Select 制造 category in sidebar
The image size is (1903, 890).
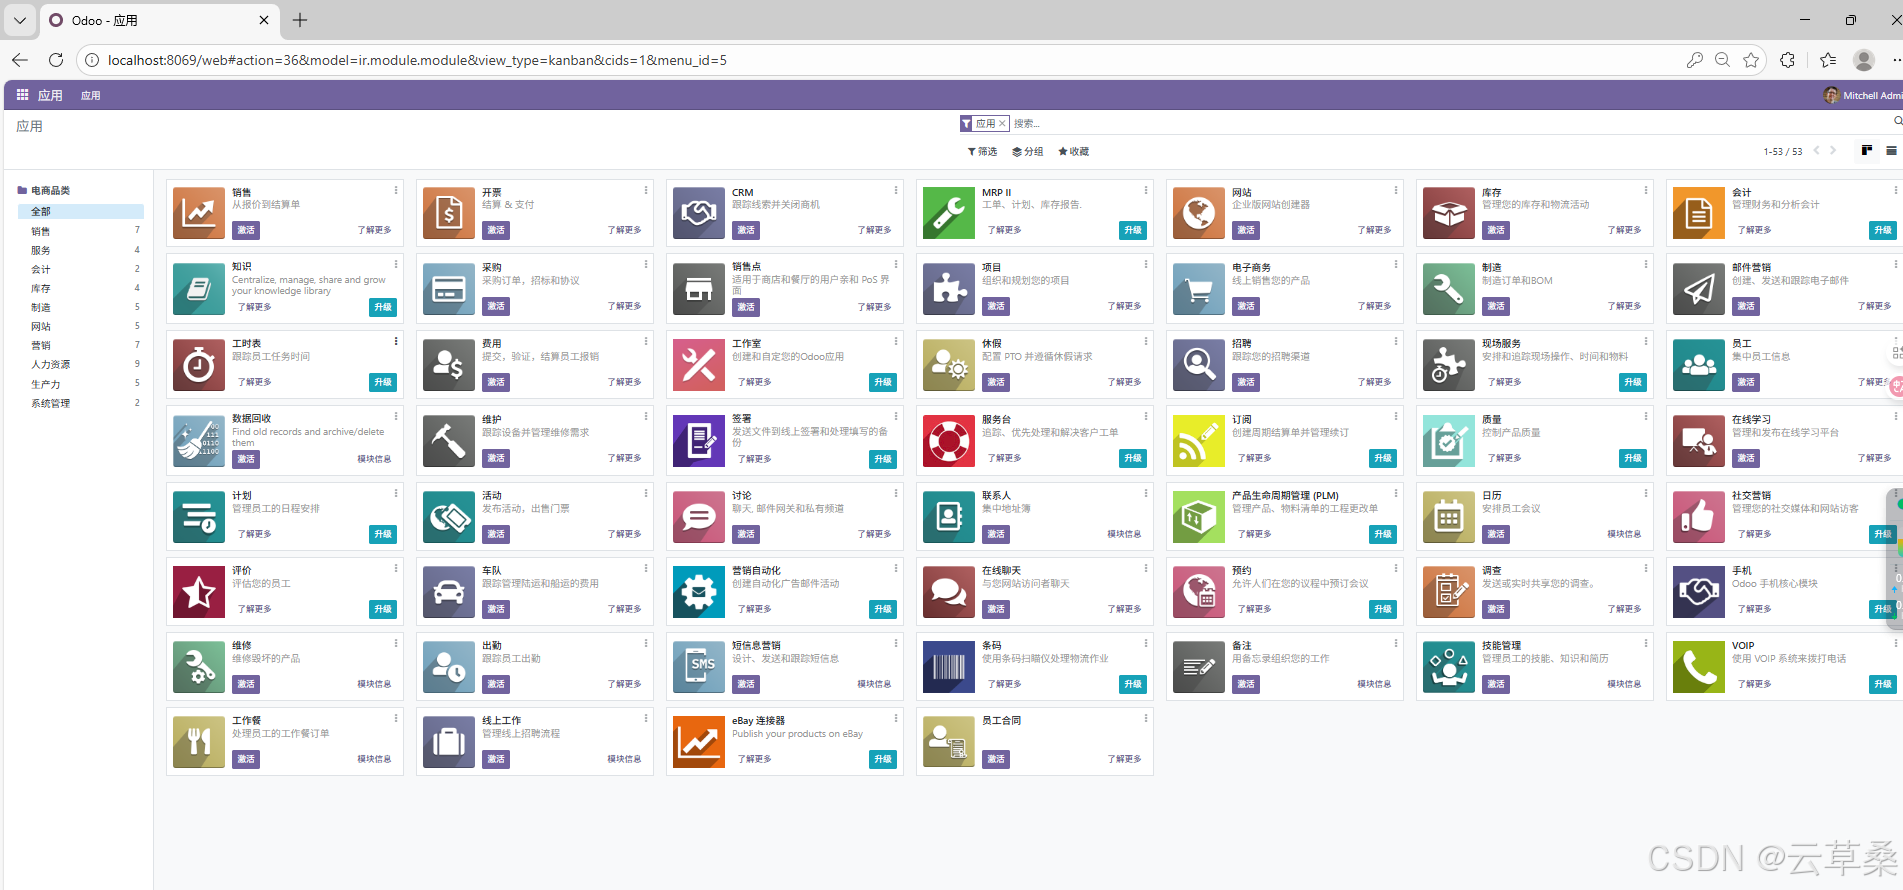point(81,307)
